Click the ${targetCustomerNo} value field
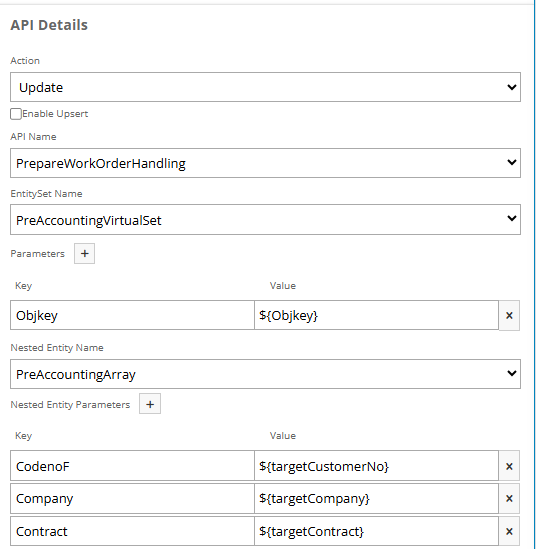This screenshot has width=536, height=549. point(376,466)
